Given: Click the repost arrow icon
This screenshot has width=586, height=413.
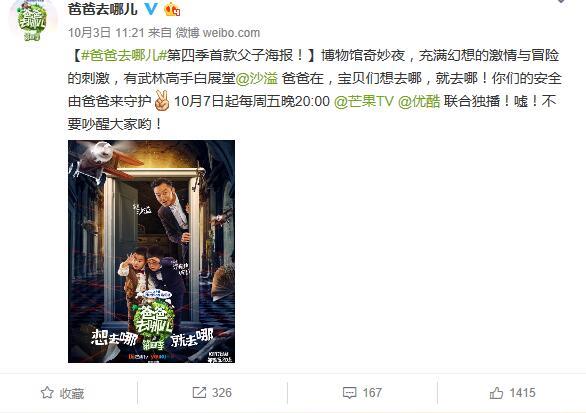Looking at the screenshot, I should coord(199,392).
